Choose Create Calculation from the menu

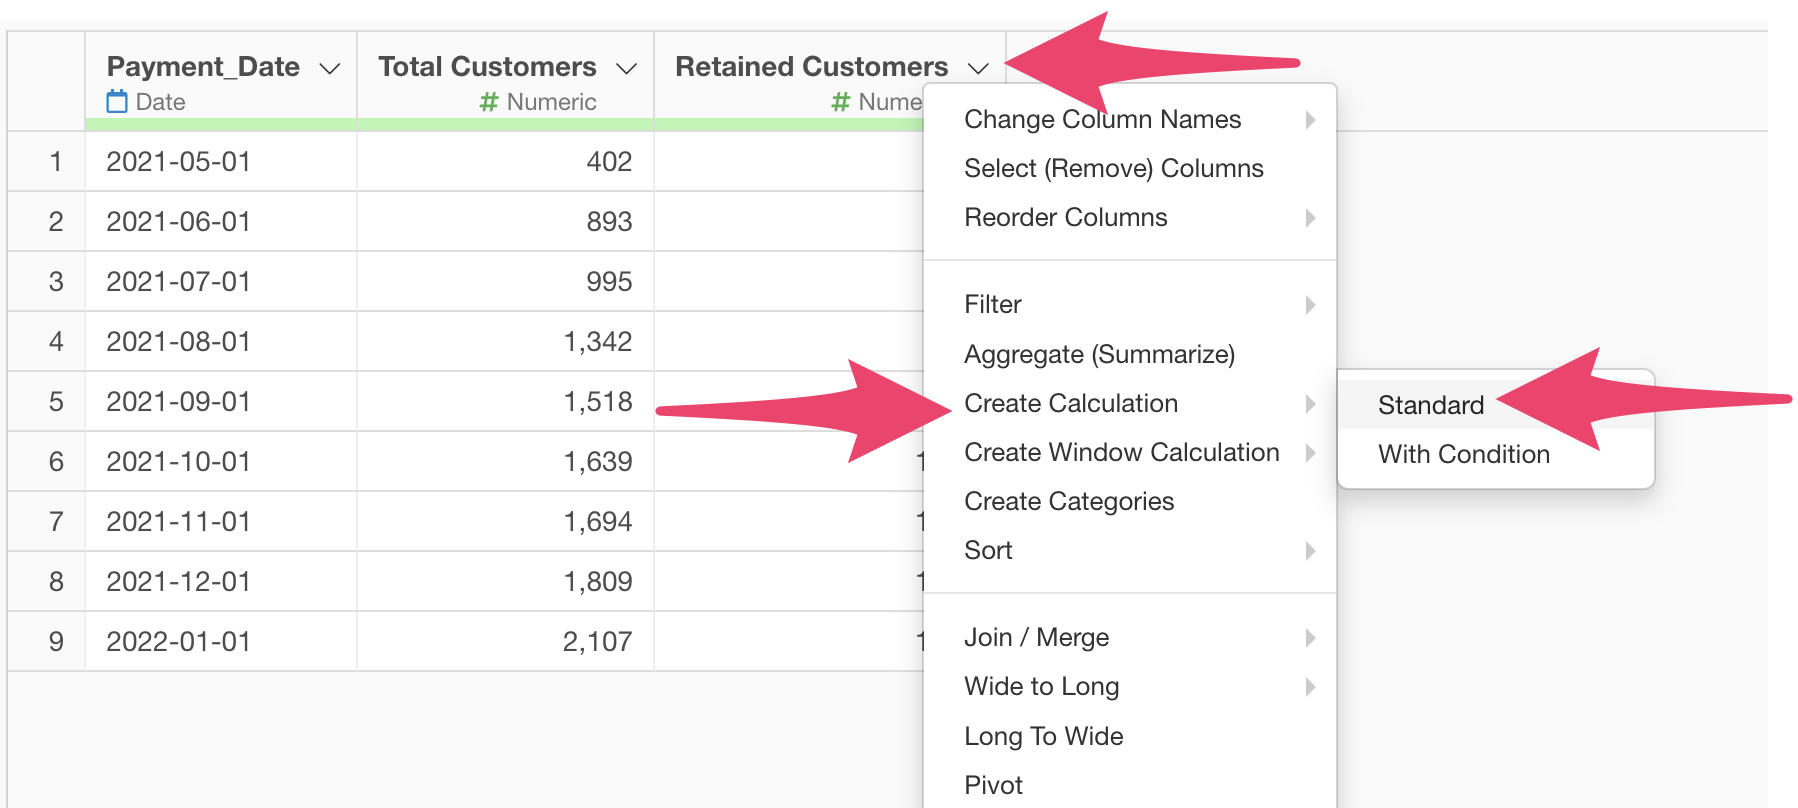[1070, 403]
